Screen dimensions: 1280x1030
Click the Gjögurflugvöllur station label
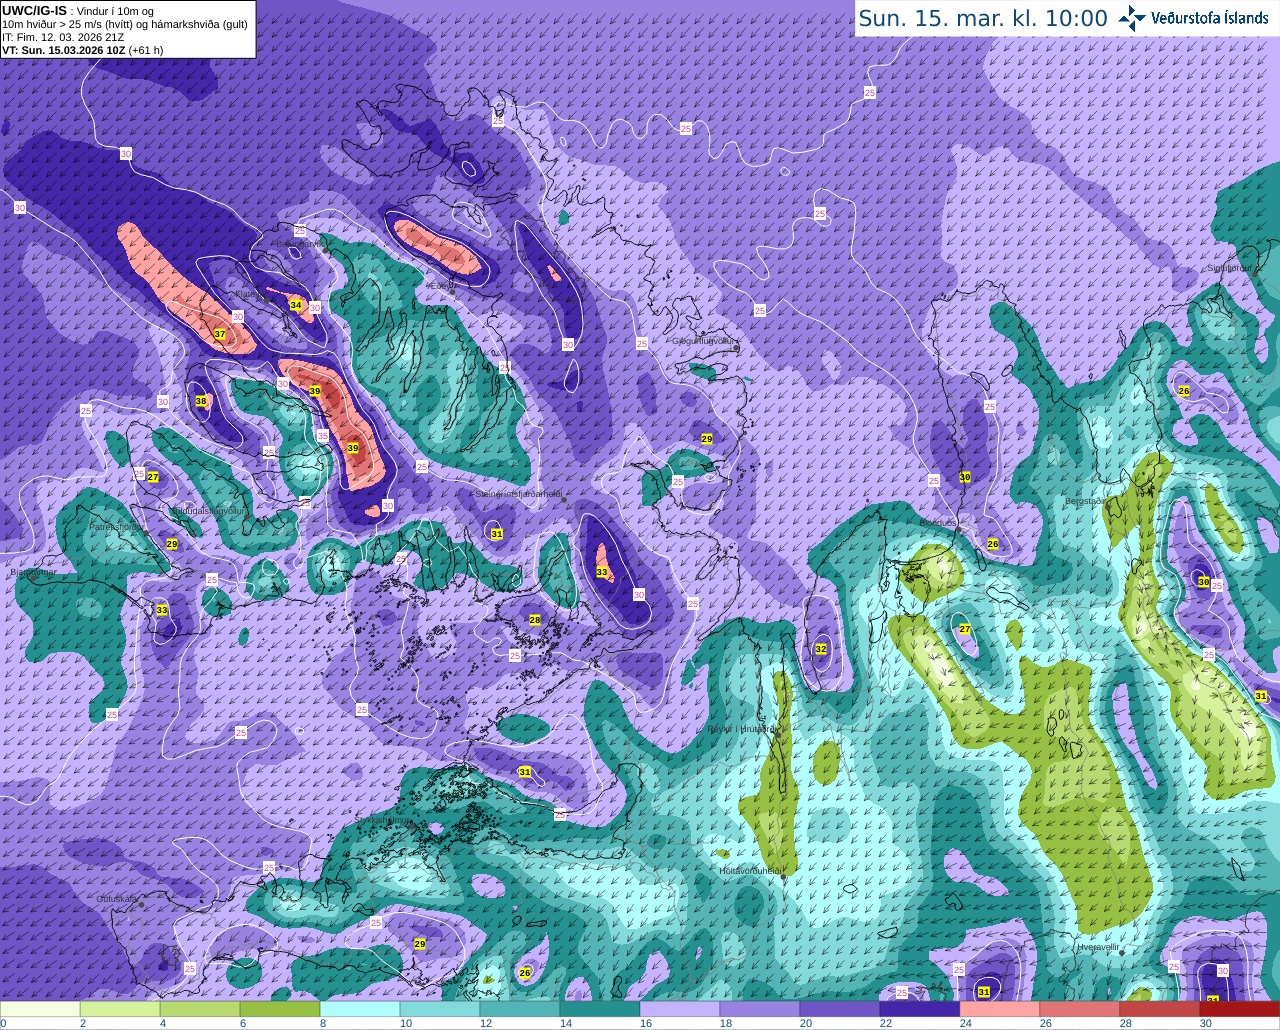coord(705,341)
